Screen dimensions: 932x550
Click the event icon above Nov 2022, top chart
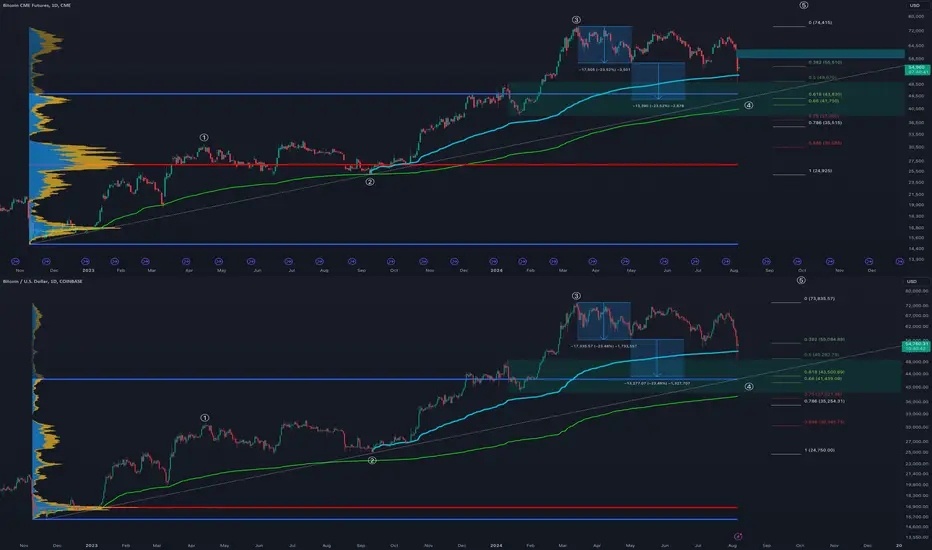point(16,261)
